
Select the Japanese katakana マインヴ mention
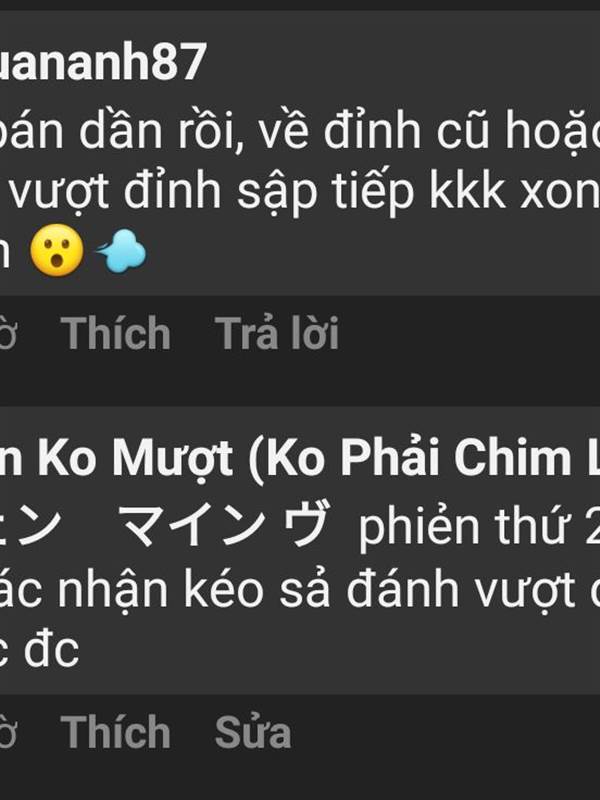coord(223,524)
